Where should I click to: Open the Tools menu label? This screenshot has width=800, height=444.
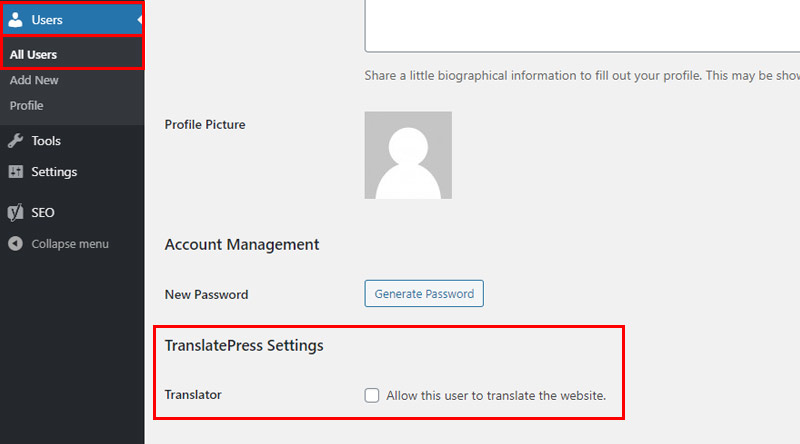[46, 141]
